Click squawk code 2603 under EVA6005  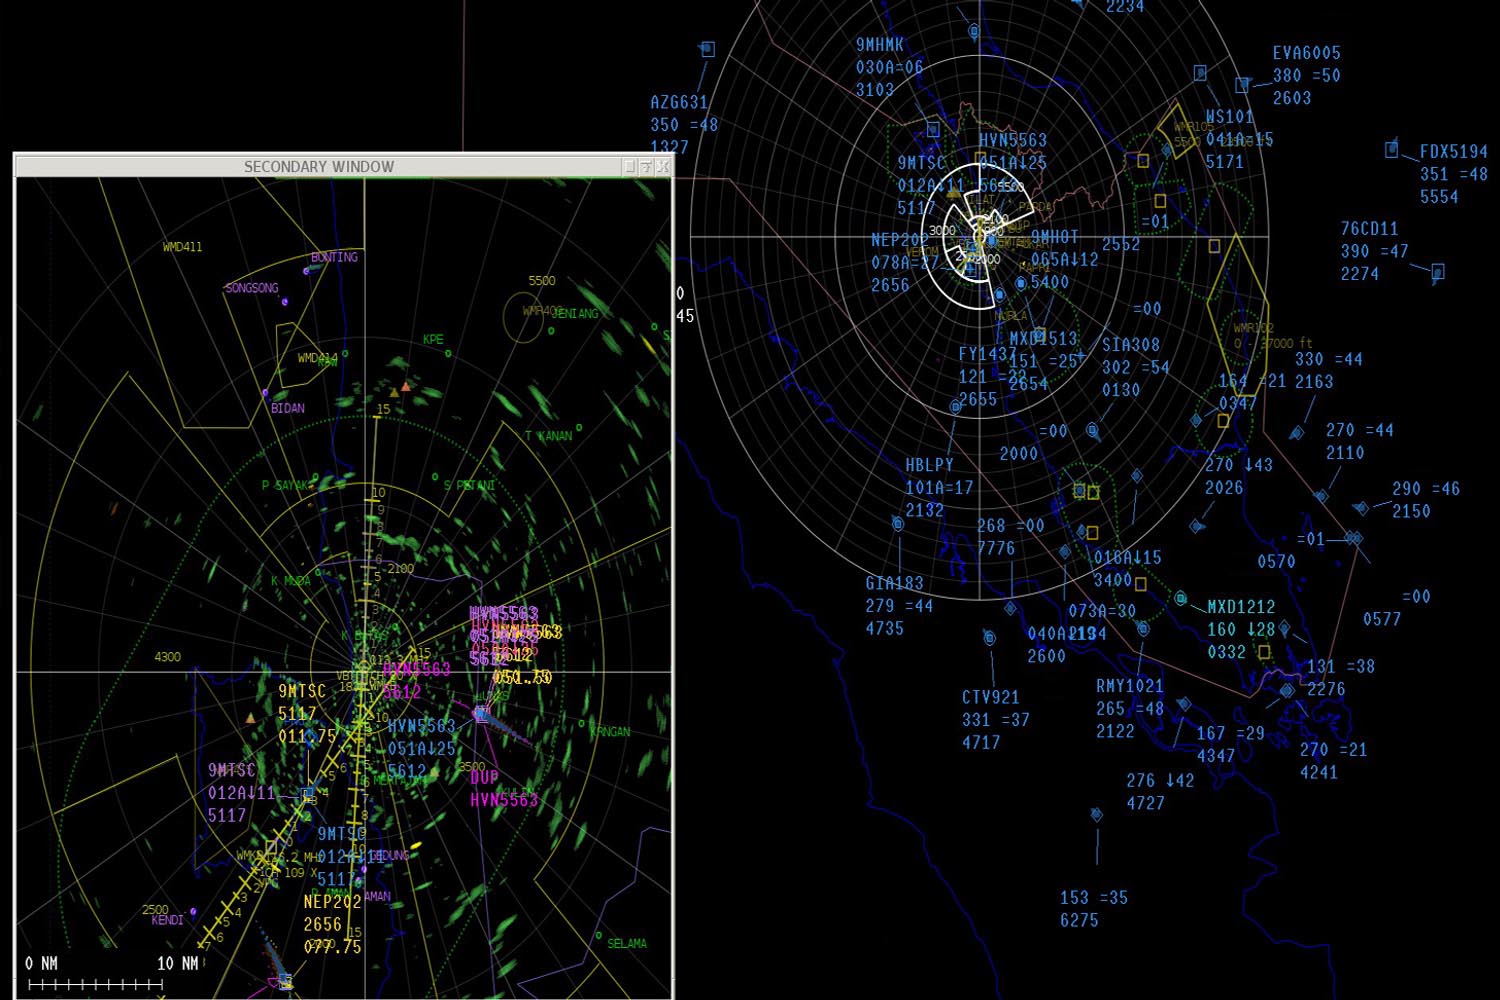[1292, 98]
